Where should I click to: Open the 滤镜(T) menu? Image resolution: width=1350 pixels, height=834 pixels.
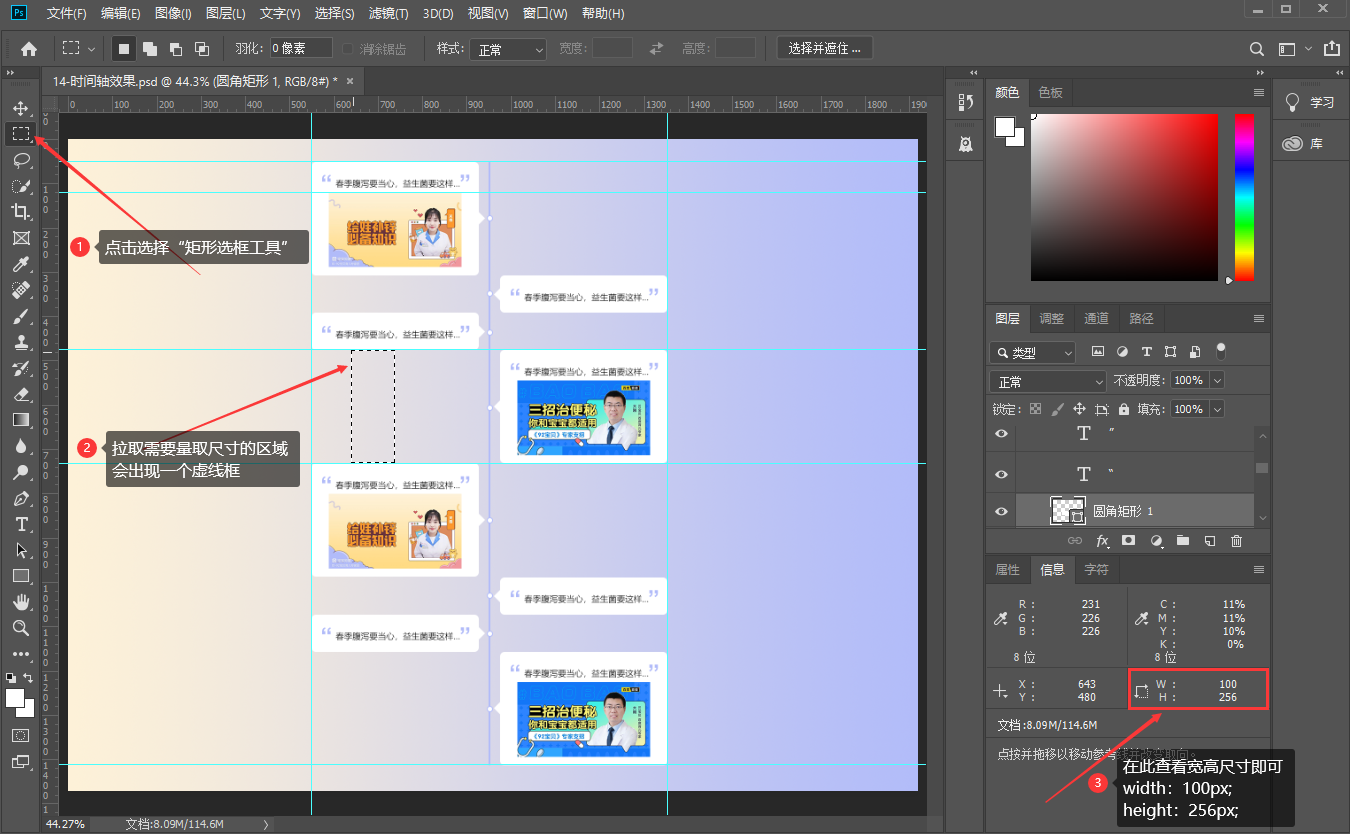coord(388,14)
